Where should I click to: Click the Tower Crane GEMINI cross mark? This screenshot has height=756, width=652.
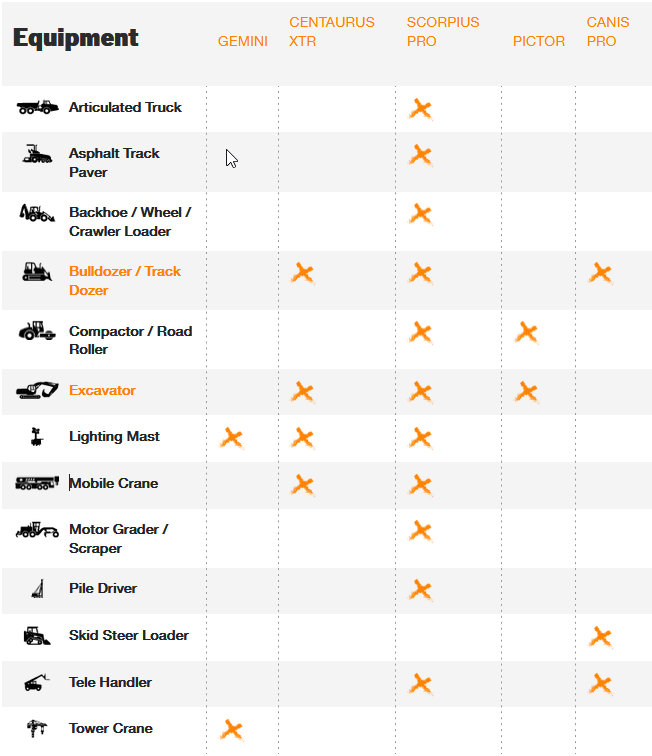(x=232, y=730)
